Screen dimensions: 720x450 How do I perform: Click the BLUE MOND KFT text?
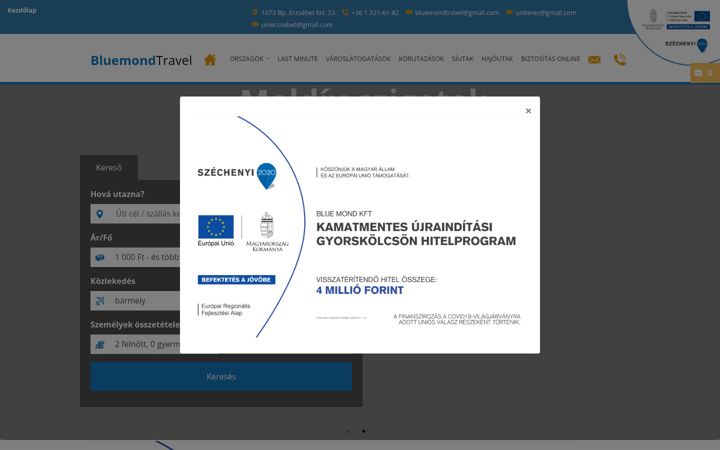[344, 214]
